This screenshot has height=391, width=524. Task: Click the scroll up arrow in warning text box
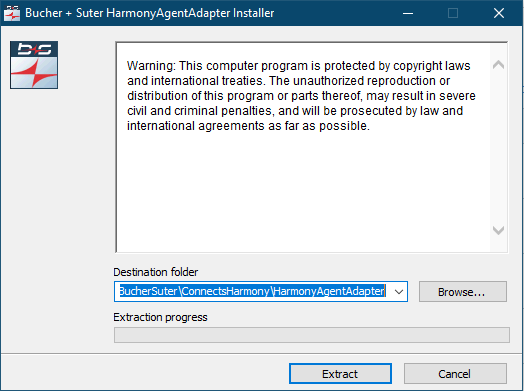tap(499, 64)
